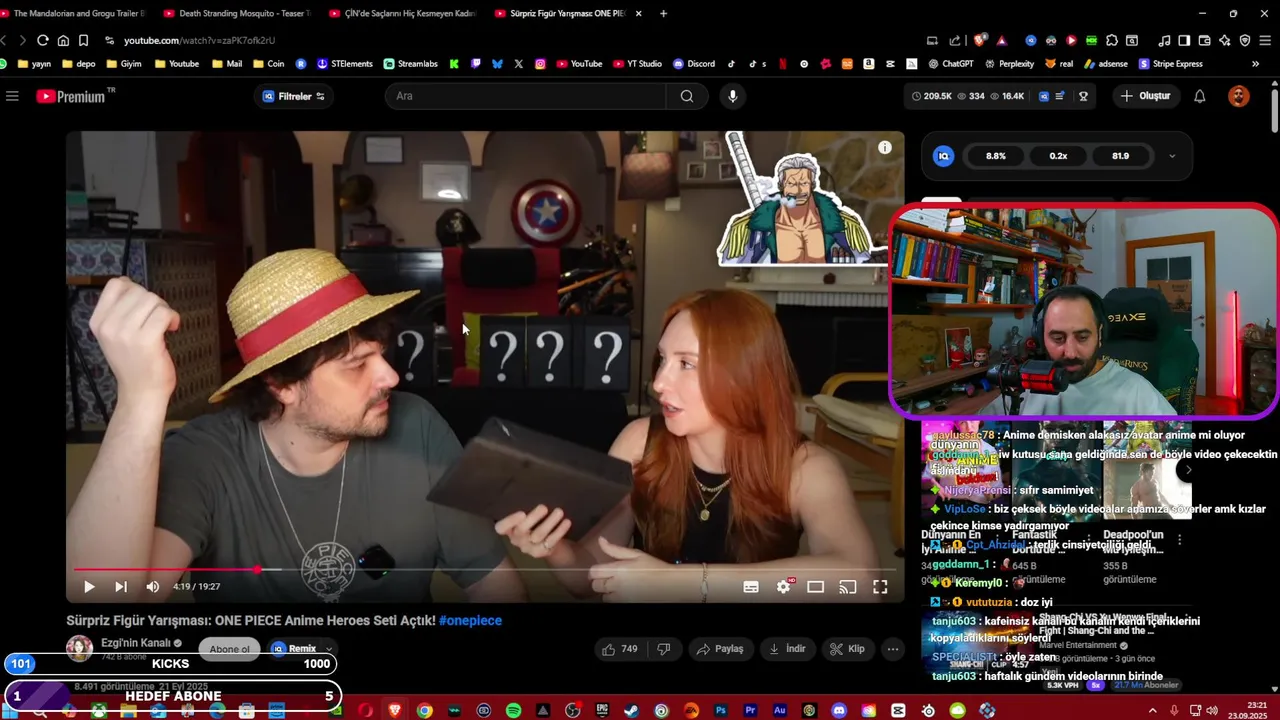Open the browser extensions puzzle icon

[x=1112, y=40]
